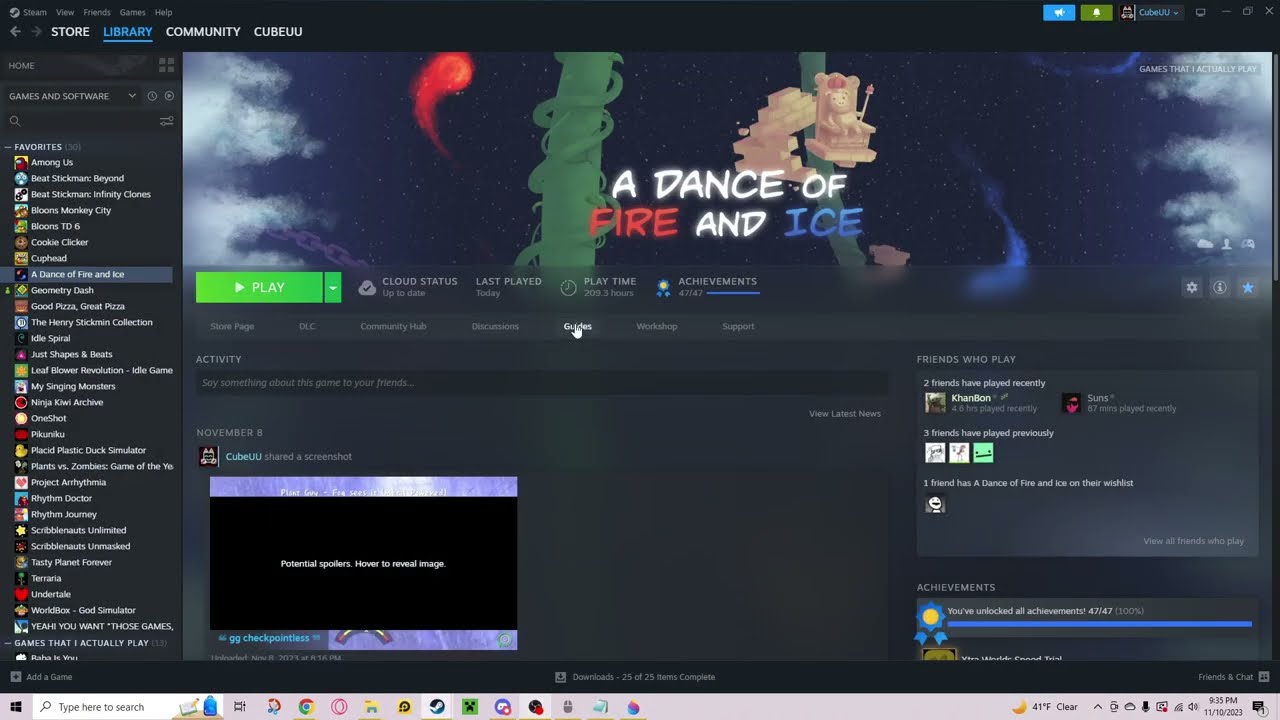Open Downloads status bar

tap(635, 677)
